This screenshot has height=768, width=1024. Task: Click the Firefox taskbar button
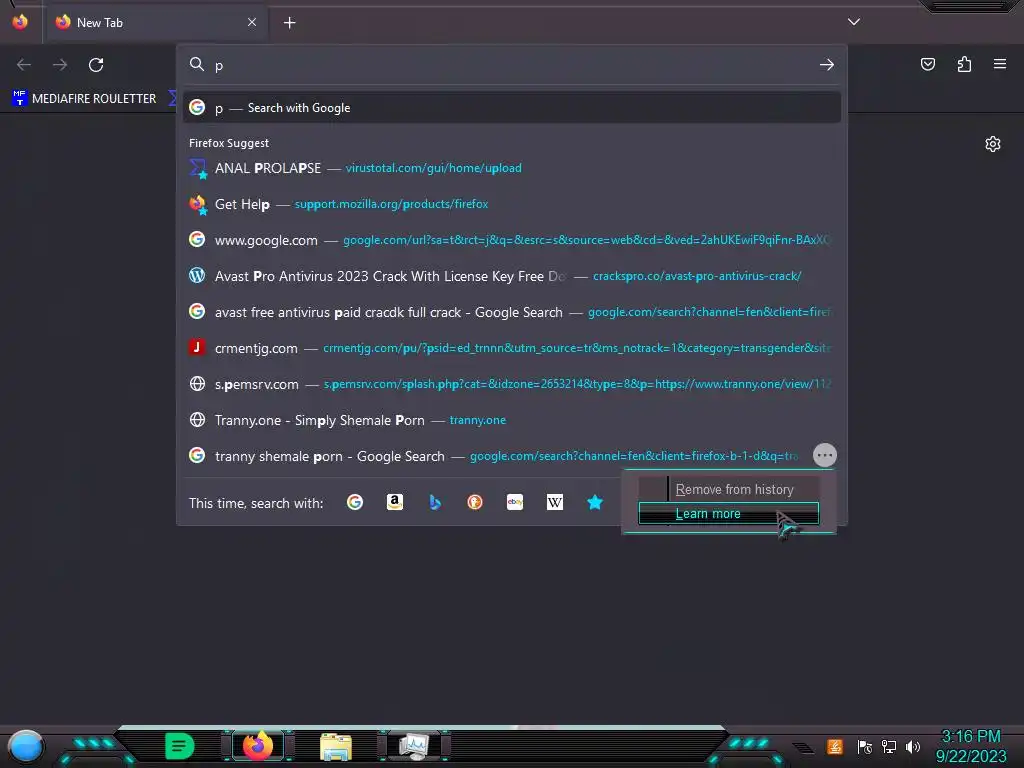258,746
